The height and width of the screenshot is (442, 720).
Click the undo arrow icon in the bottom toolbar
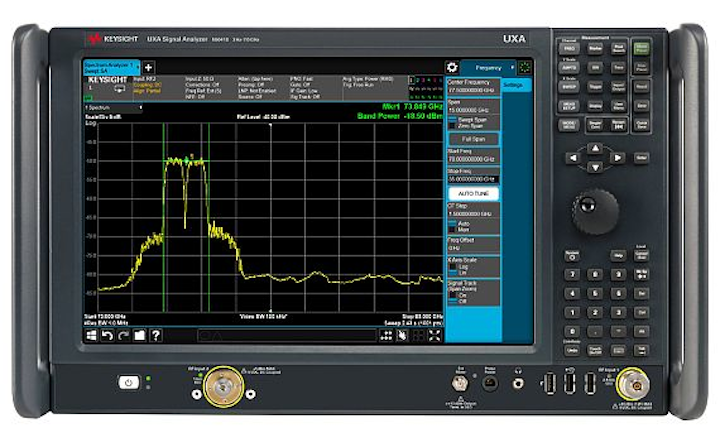(107, 336)
